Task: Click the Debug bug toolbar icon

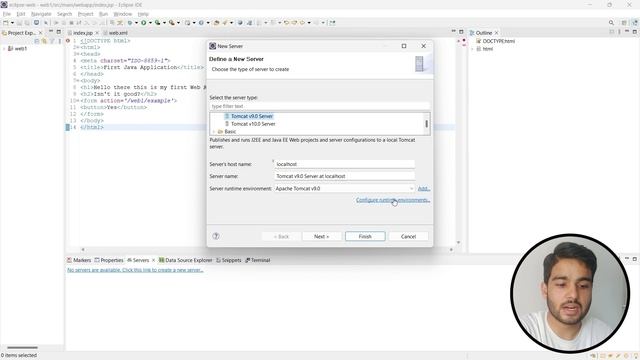Action: (130, 23)
